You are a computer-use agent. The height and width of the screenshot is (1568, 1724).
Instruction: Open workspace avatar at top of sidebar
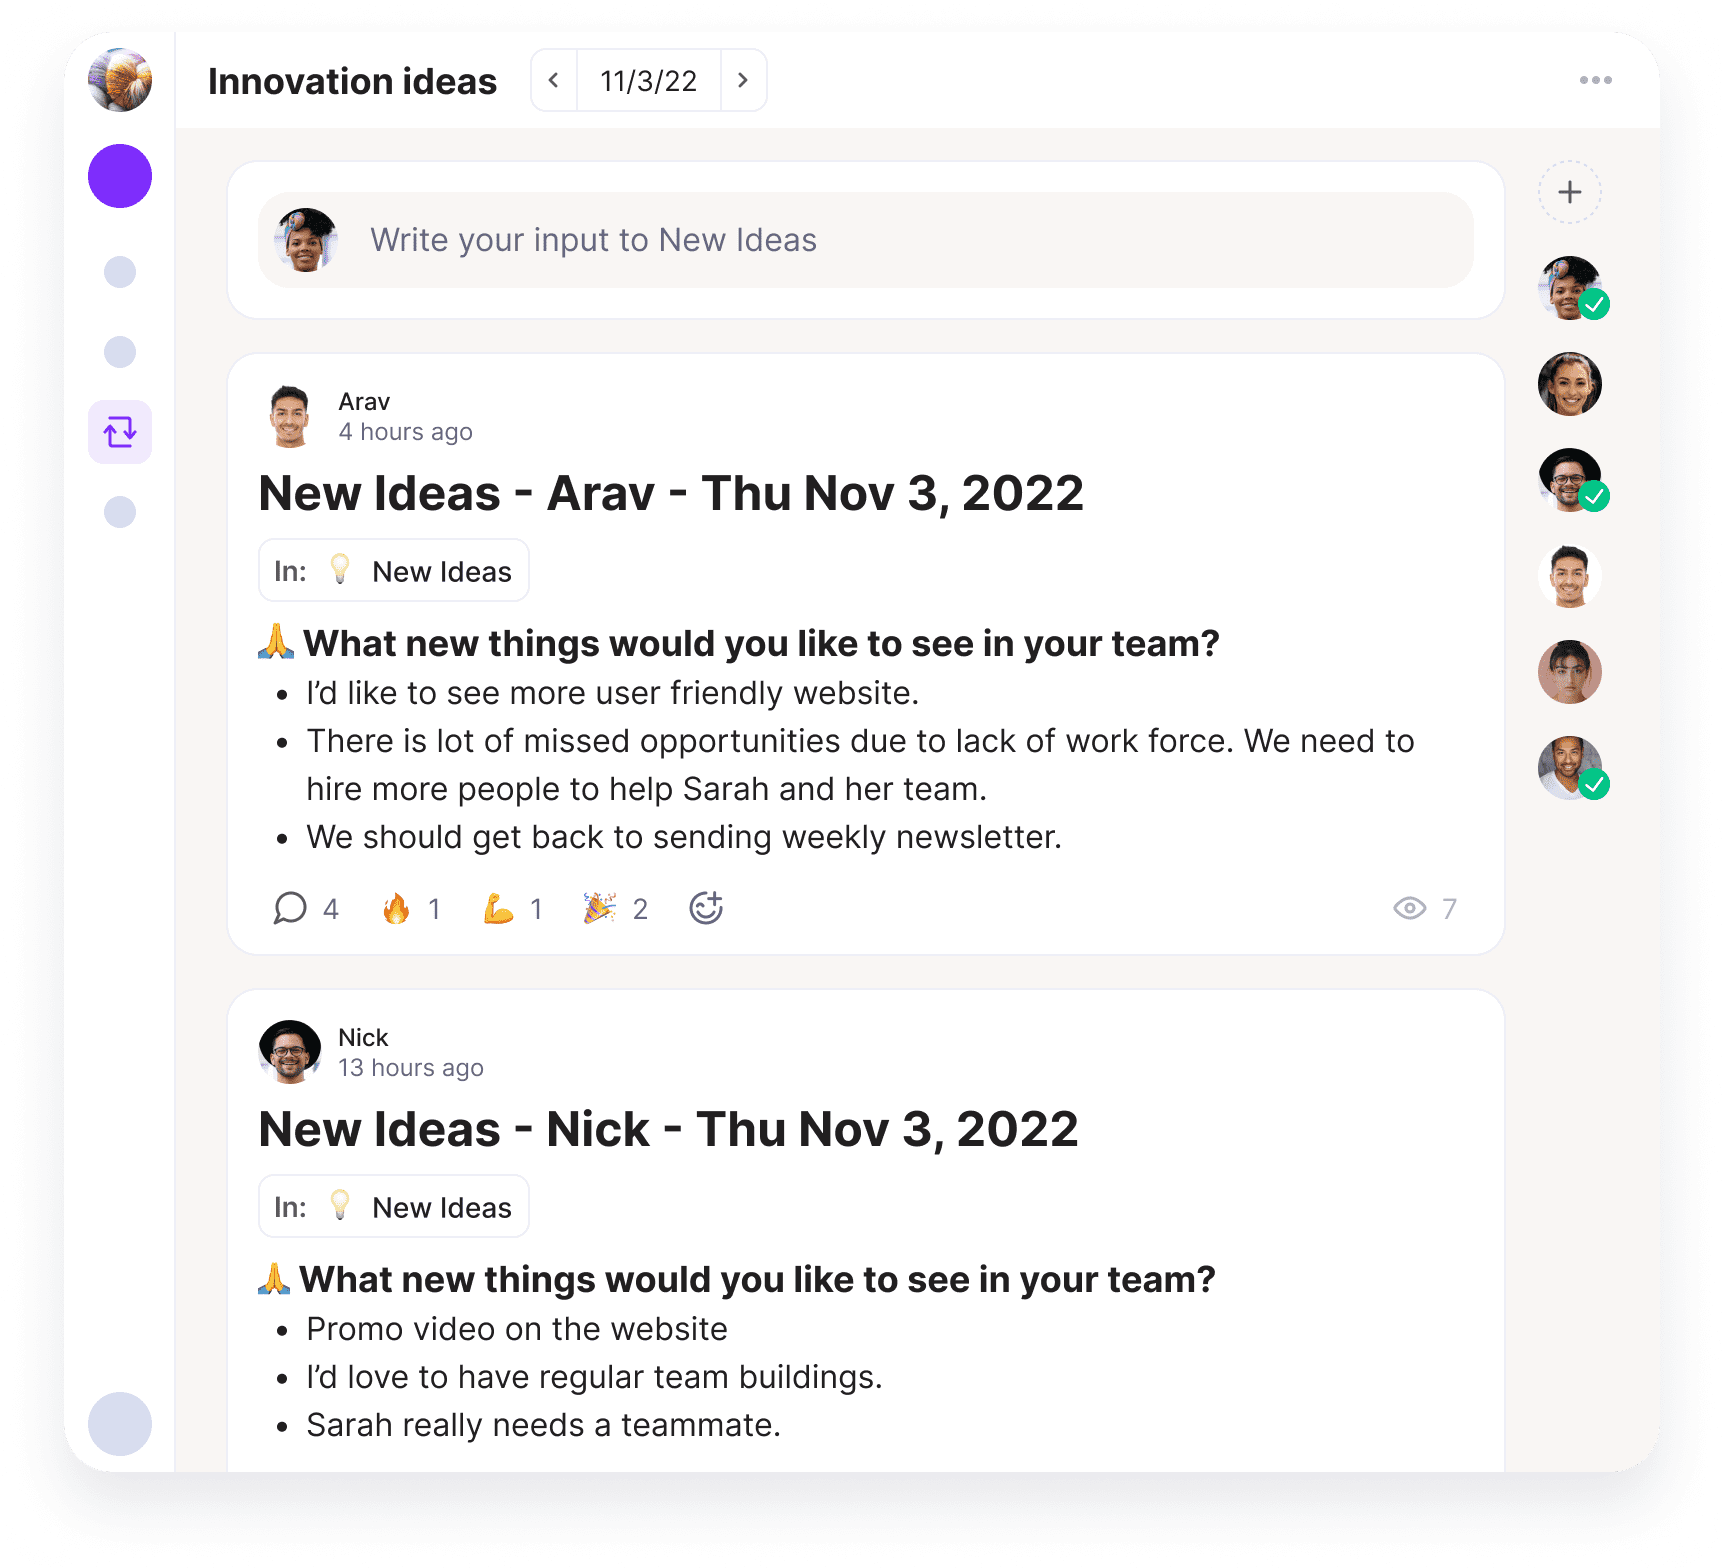(x=120, y=80)
